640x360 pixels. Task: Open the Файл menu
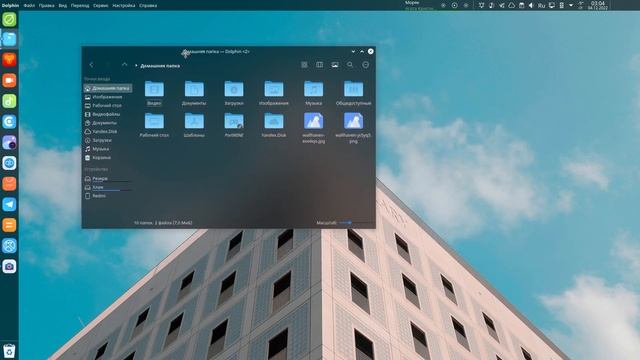pyautogui.click(x=29, y=6)
